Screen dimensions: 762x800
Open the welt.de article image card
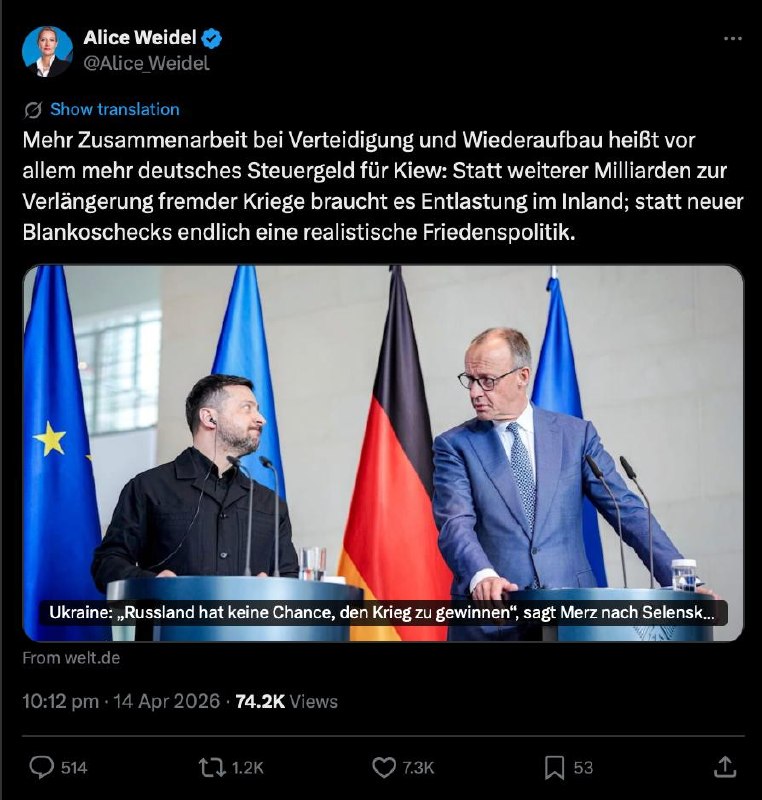click(383, 453)
